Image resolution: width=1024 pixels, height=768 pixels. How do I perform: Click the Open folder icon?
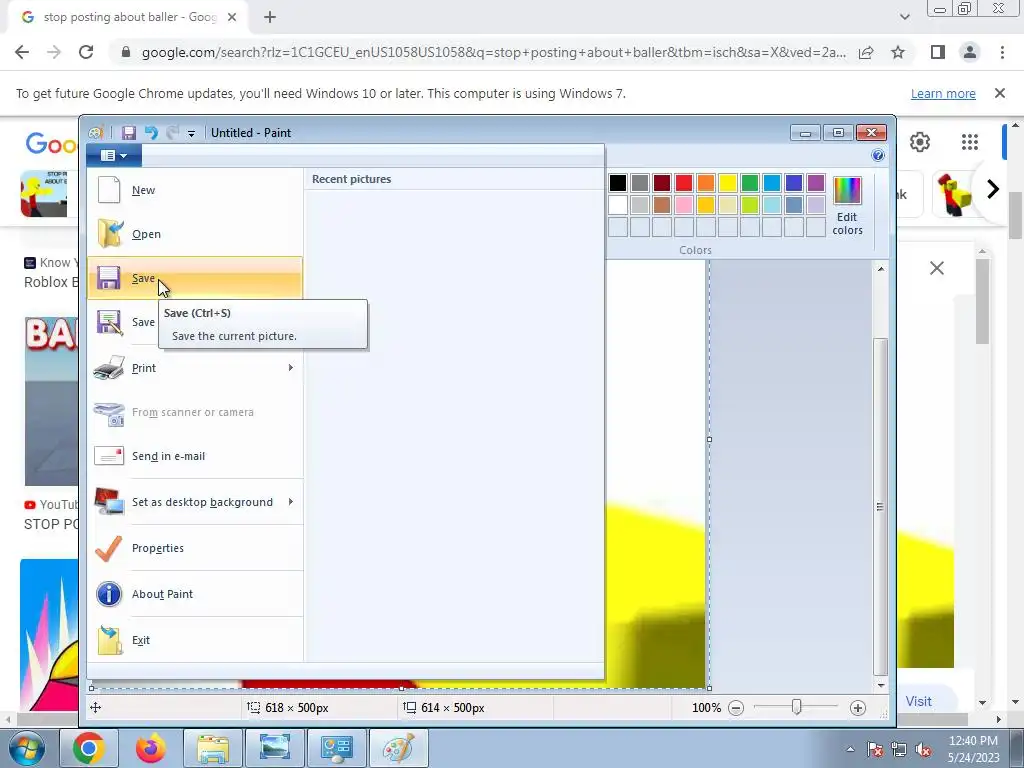110,234
